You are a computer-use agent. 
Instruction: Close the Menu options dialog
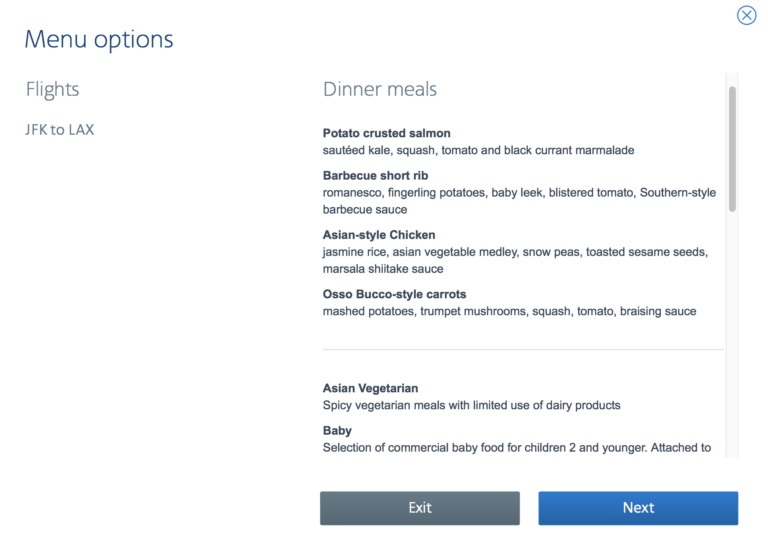coord(746,15)
